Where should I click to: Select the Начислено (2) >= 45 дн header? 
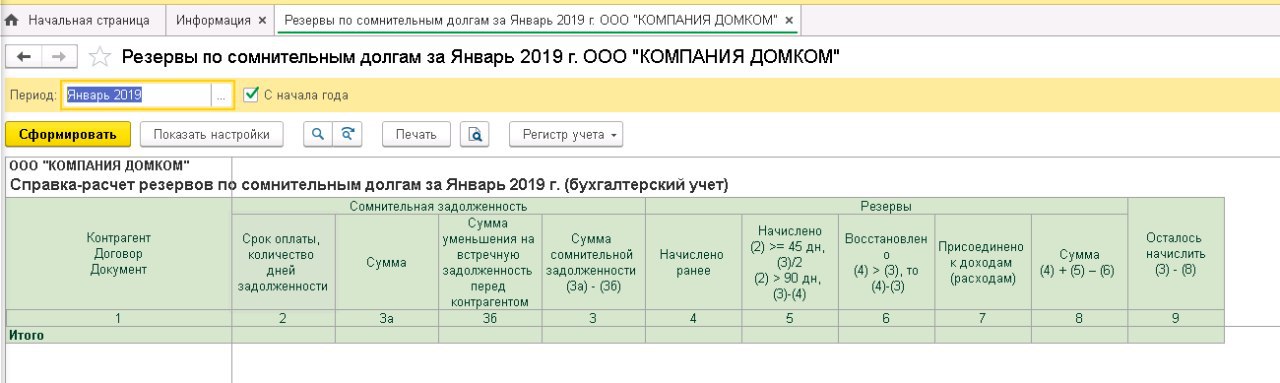[790, 262]
